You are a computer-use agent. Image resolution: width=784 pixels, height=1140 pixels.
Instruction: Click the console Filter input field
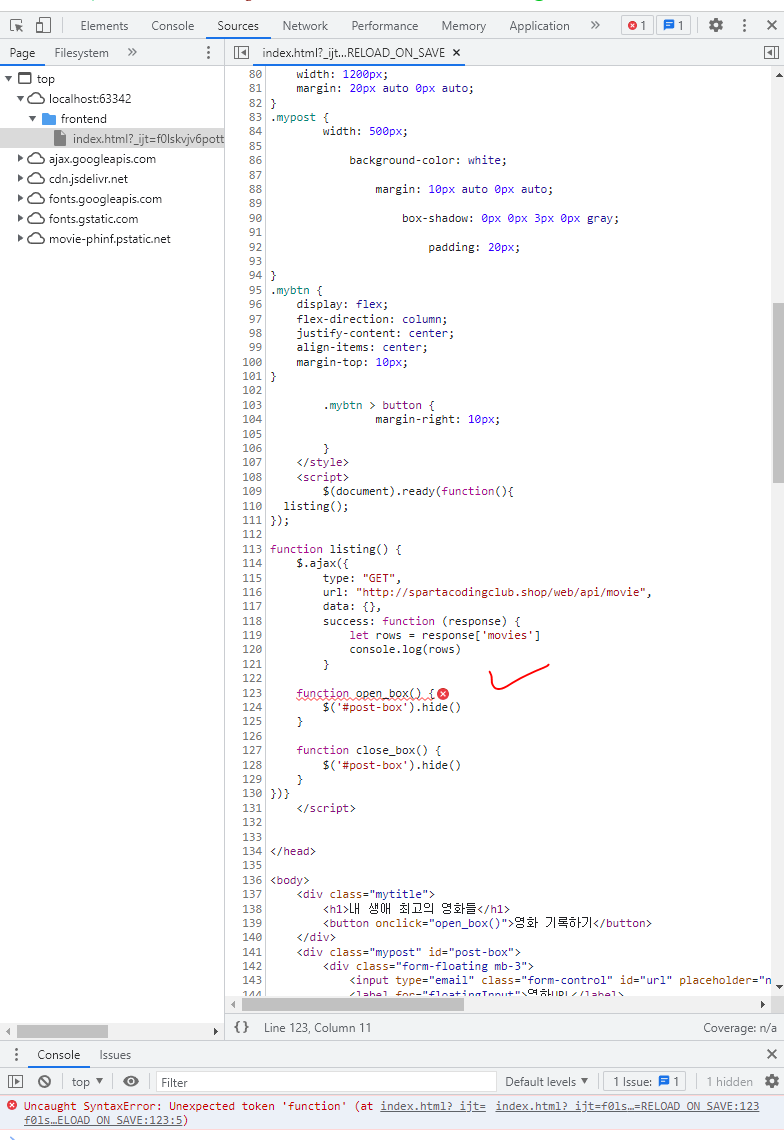pos(326,1082)
